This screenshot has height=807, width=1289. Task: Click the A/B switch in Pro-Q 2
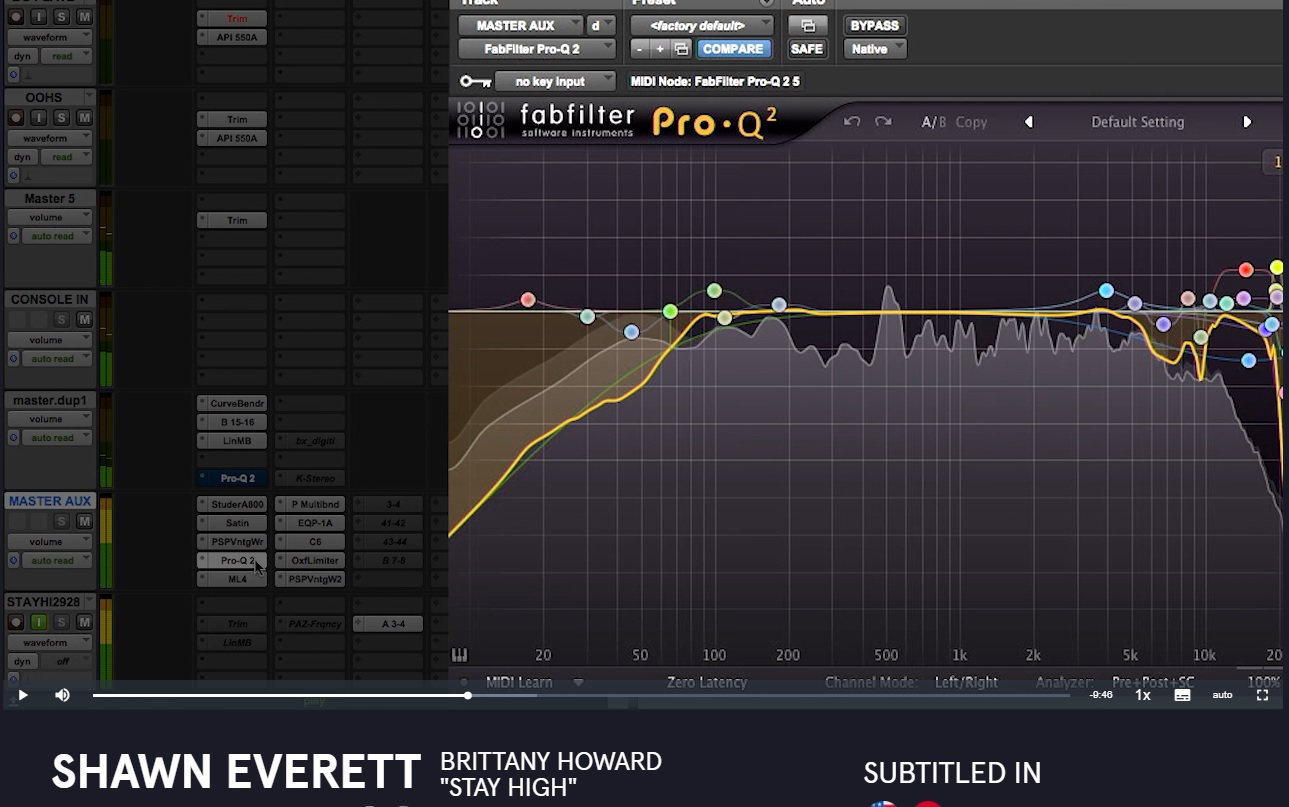pos(933,122)
